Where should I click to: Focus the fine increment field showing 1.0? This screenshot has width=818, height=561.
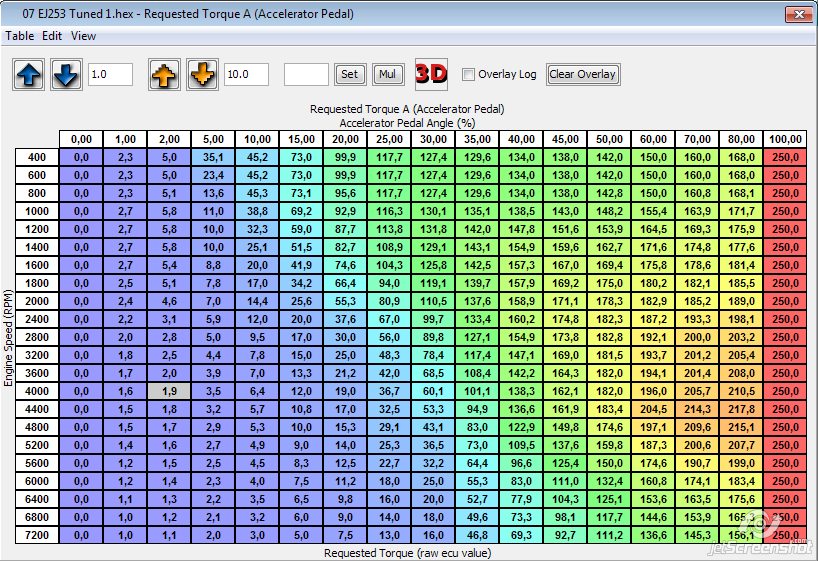[110, 74]
